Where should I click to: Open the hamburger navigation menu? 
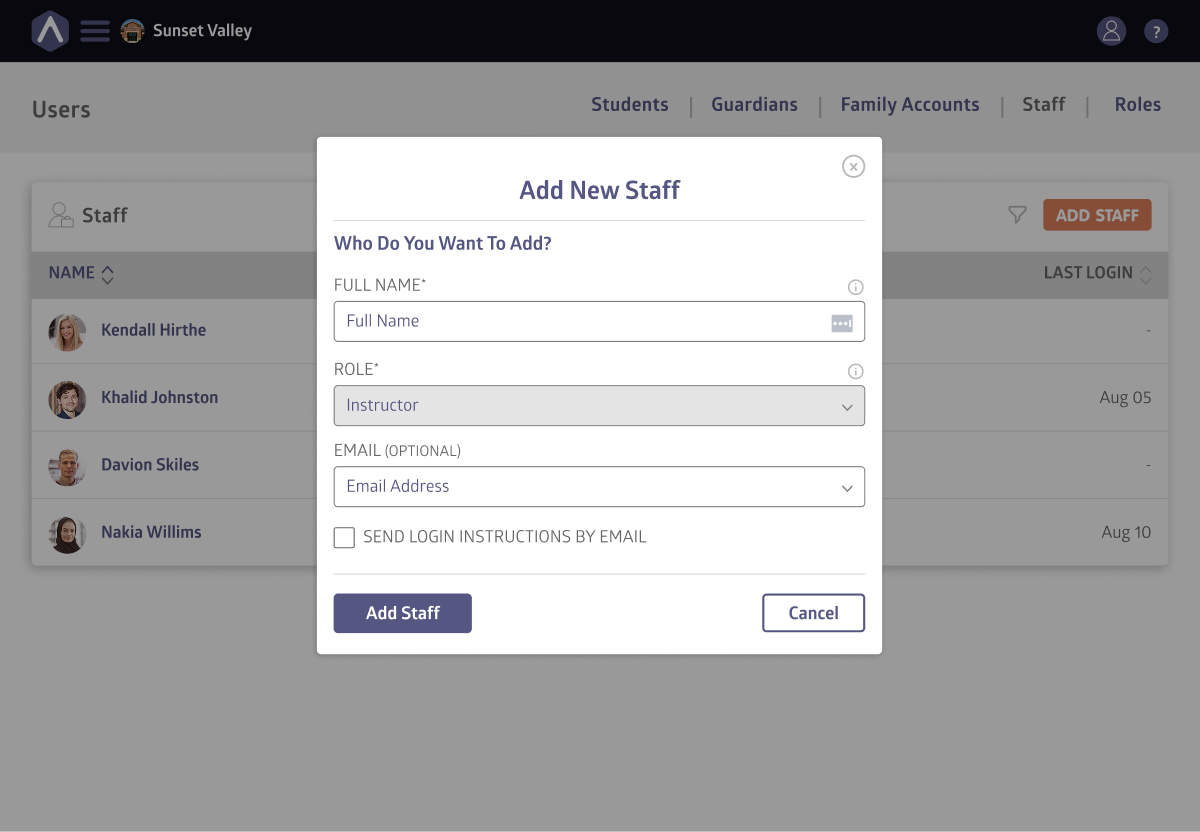pyautogui.click(x=95, y=31)
